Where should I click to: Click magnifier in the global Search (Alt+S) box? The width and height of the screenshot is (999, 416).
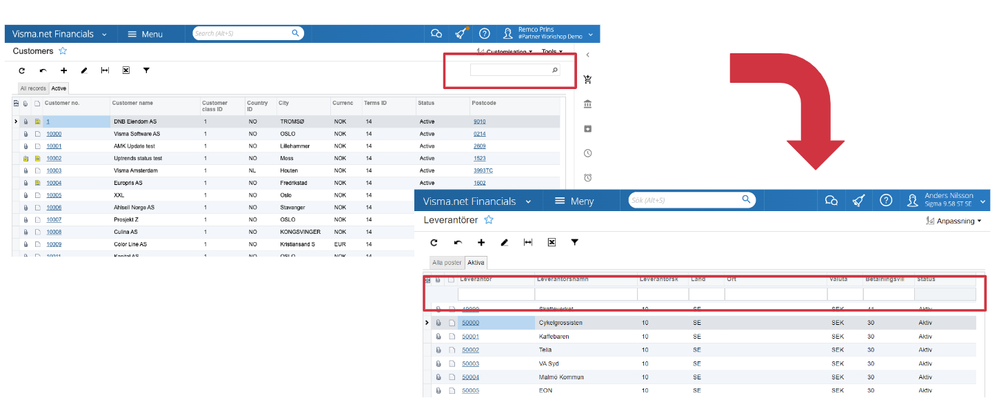tap(295, 33)
